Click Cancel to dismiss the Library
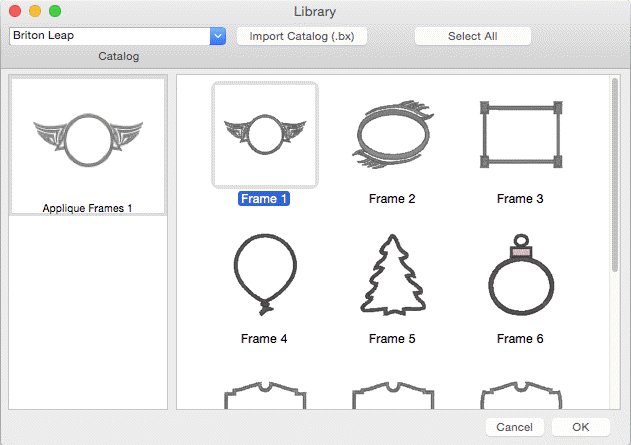Viewport: 631px width, 445px height. [x=514, y=427]
